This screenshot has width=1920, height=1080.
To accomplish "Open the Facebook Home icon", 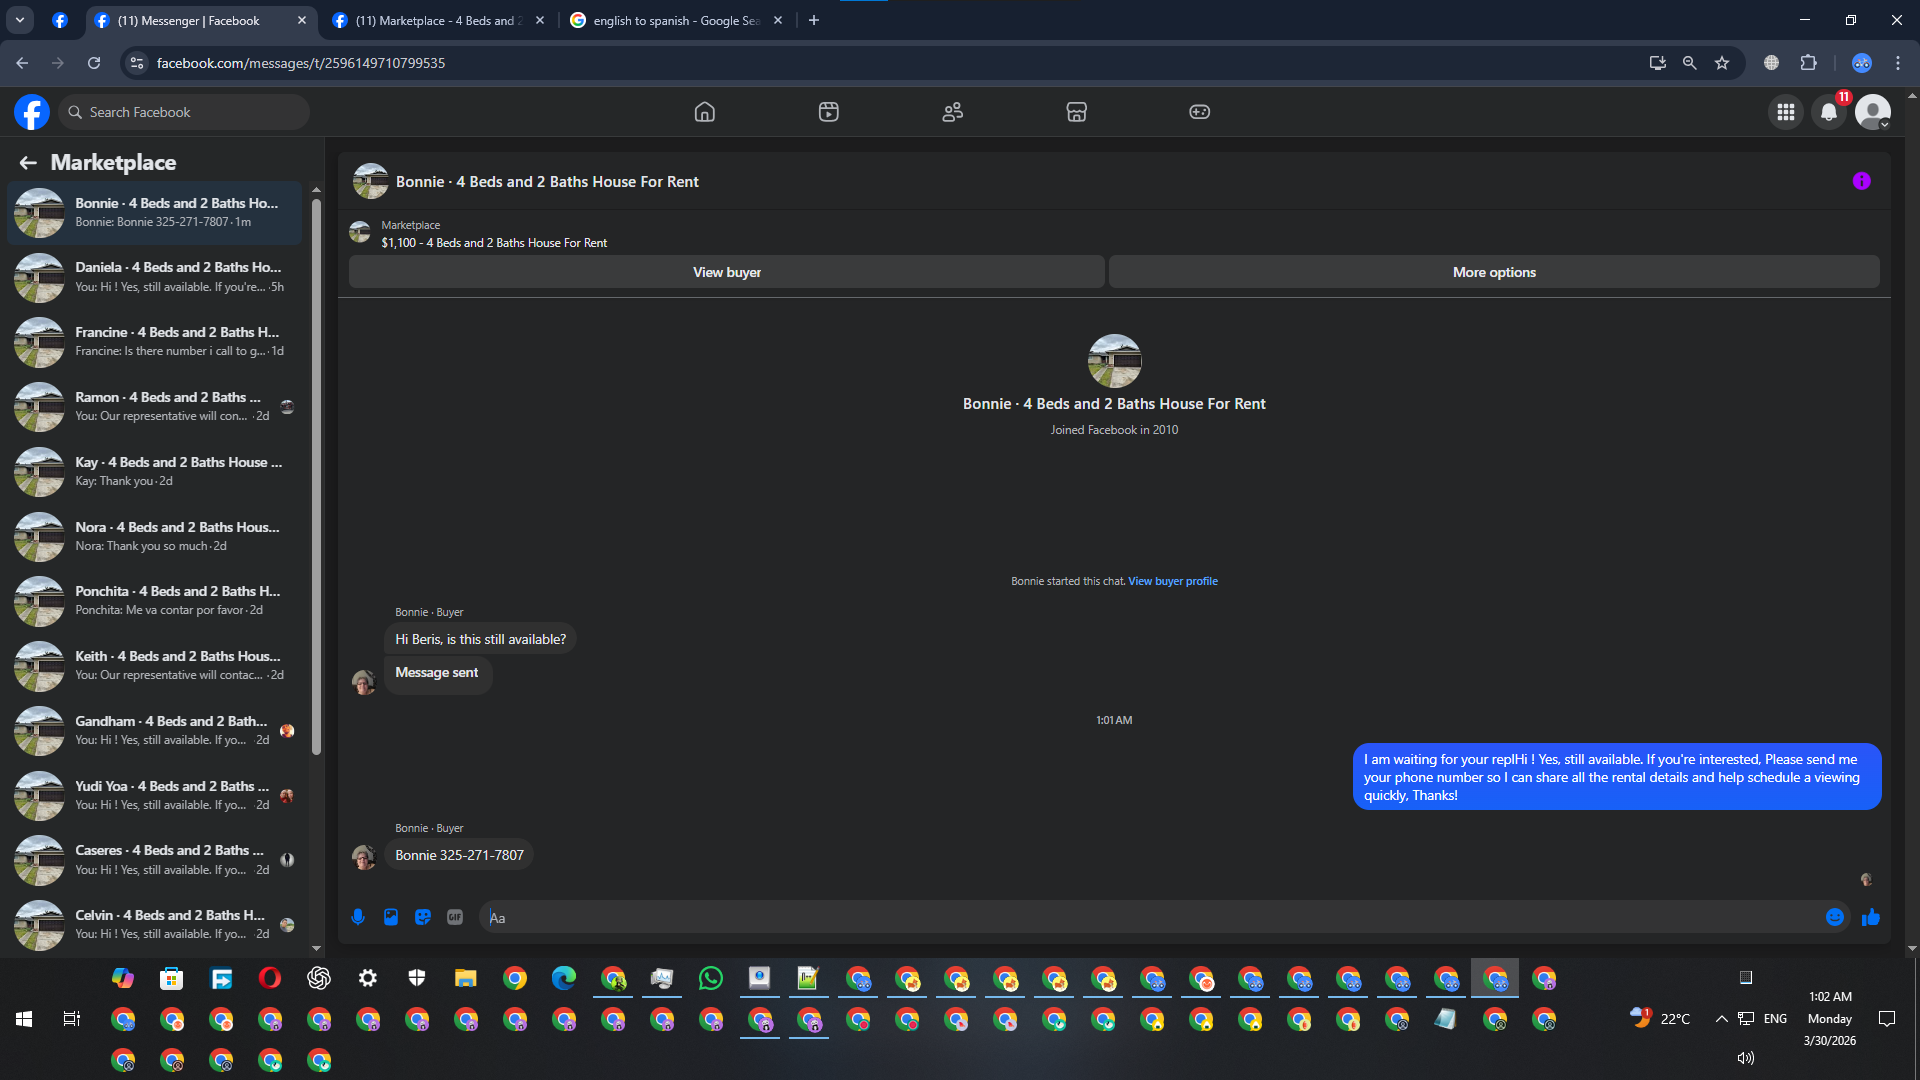I will tap(705, 112).
